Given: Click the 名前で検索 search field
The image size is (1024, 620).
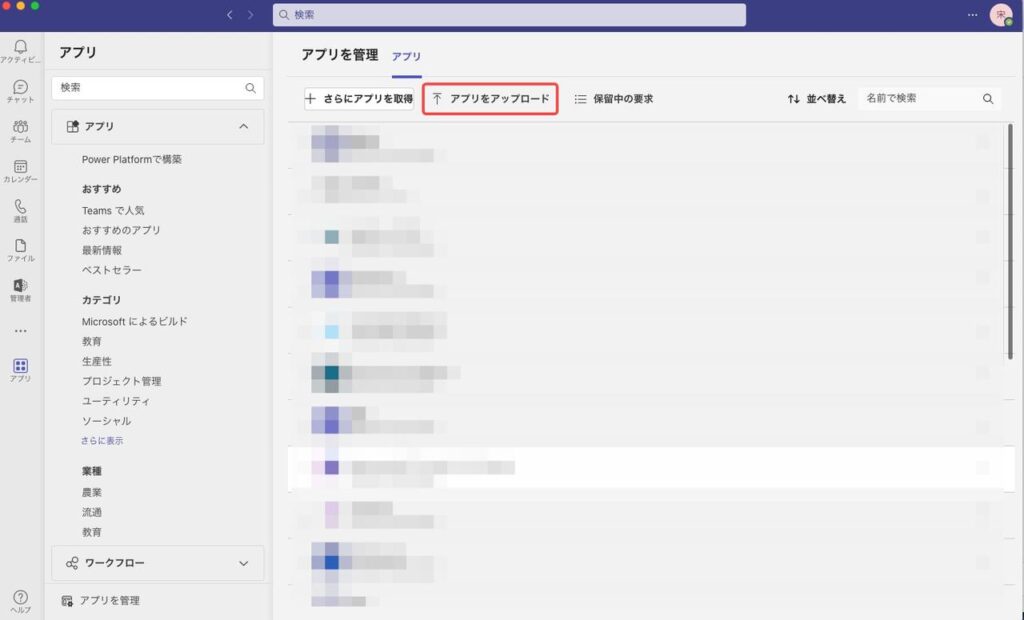Looking at the screenshot, I should point(920,99).
